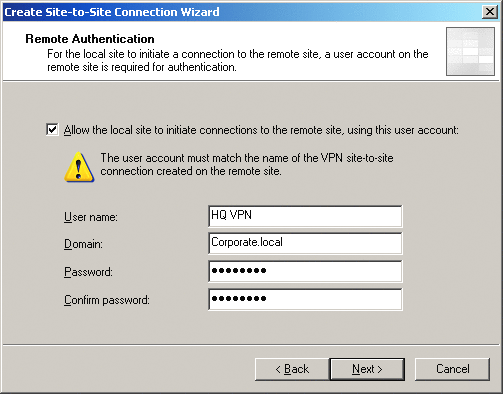503x394 pixels.
Task: Click the wizard graphic in the header corner
Action: [x=470, y=51]
